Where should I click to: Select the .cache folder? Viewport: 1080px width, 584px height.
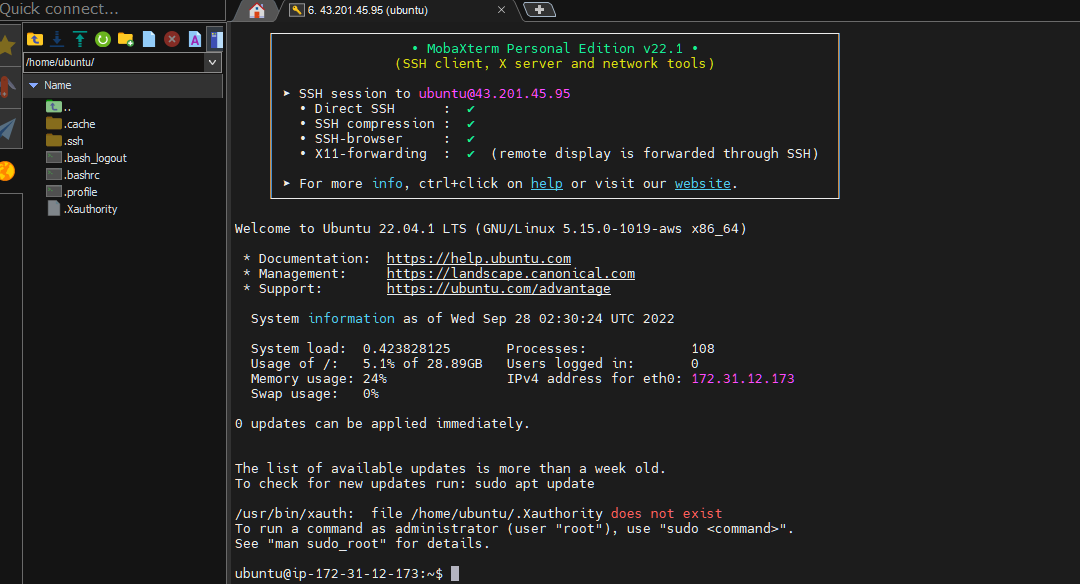[71, 124]
